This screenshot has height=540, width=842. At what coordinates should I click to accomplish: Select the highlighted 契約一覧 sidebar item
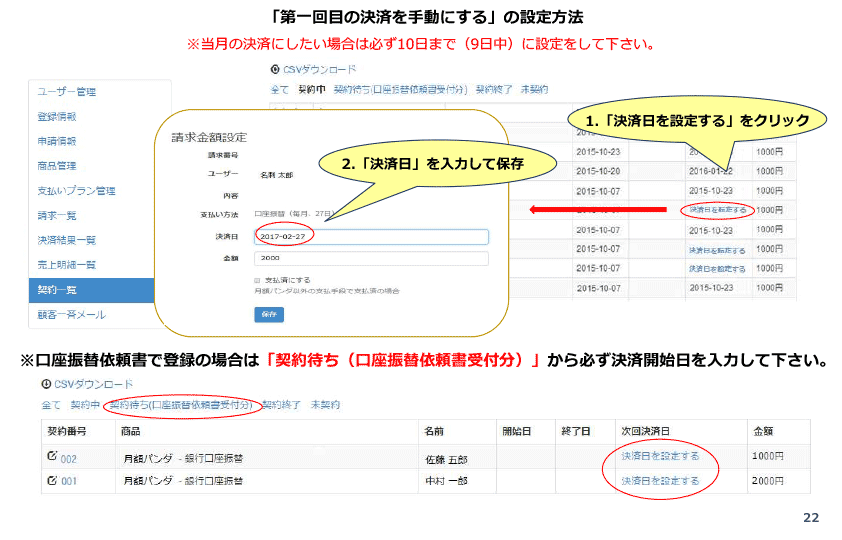click(x=57, y=290)
